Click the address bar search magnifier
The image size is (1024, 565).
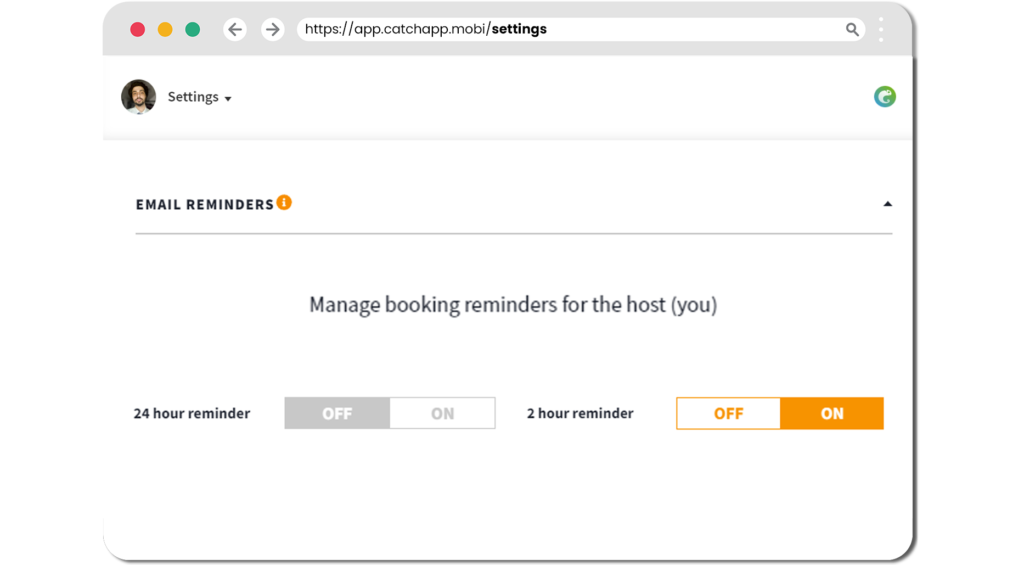[852, 29]
